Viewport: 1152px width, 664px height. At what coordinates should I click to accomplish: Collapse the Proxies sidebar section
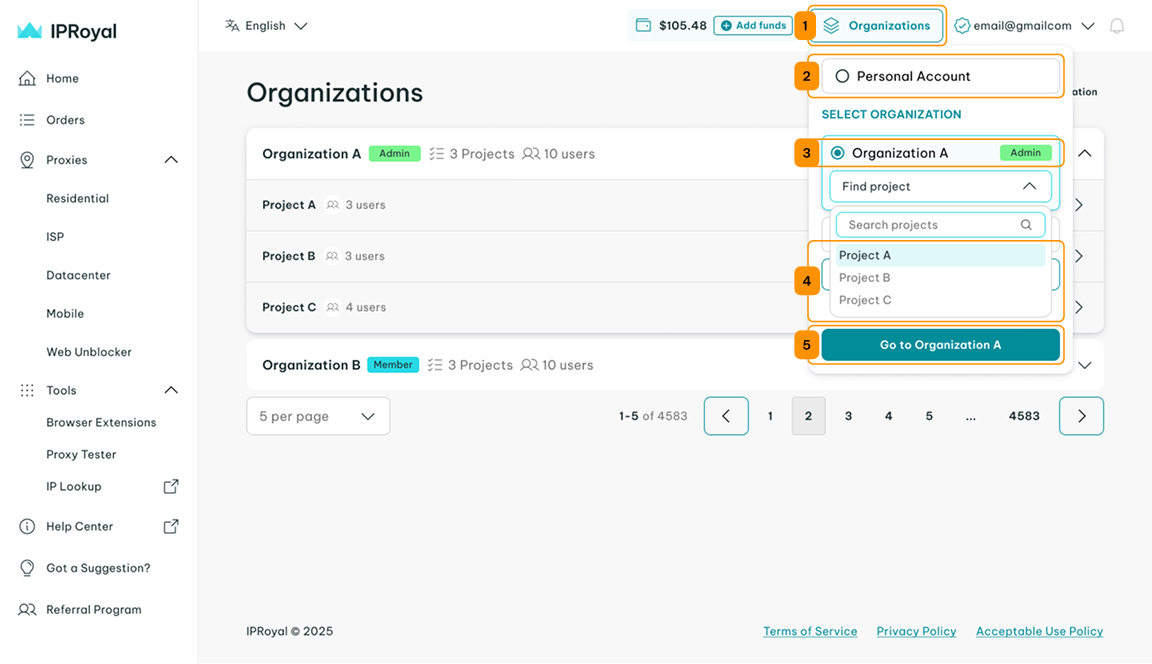pos(171,160)
